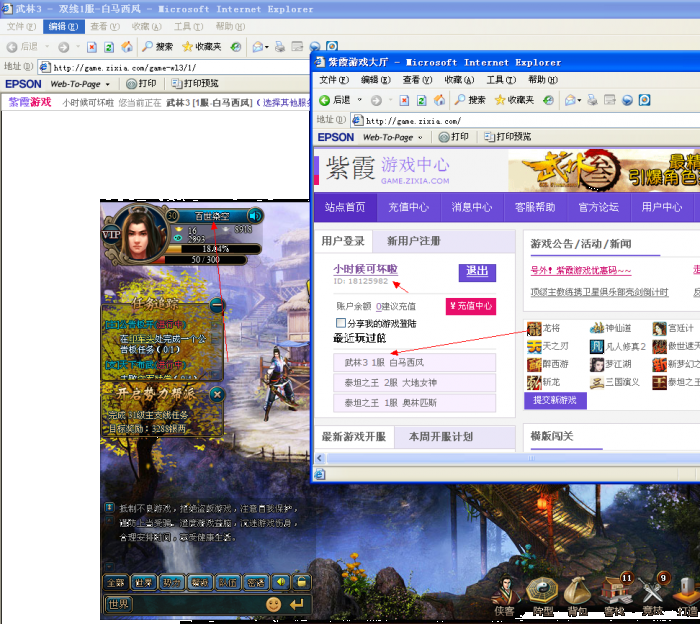Open 工具 menu in 紫霞游戏大厅 window
The height and width of the screenshot is (624, 700).
point(500,80)
